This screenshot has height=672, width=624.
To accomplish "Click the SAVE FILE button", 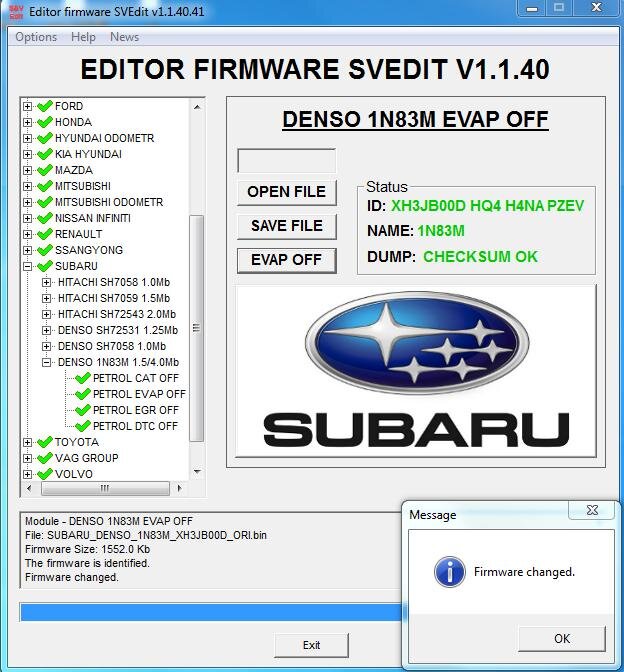I will point(287,226).
